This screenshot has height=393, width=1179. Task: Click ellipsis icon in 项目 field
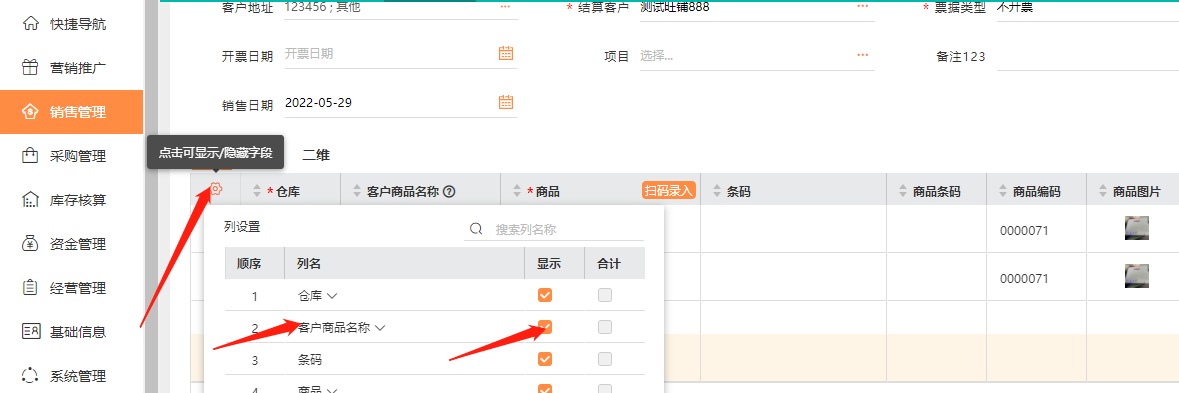pyautogui.click(x=862, y=55)
